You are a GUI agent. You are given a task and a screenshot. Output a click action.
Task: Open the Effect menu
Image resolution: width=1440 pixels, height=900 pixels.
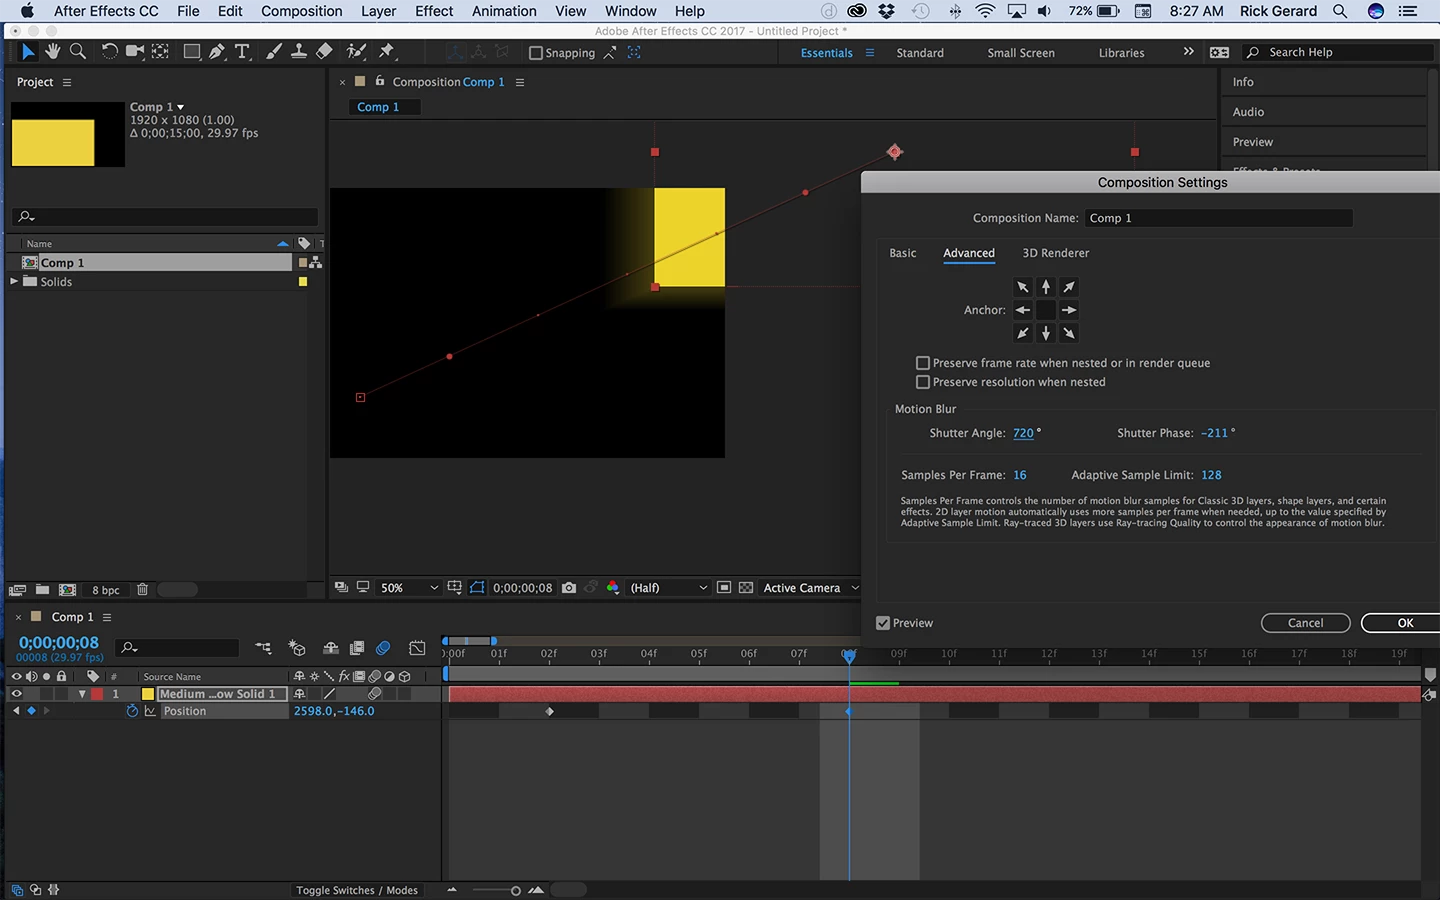tap(434, 11)
